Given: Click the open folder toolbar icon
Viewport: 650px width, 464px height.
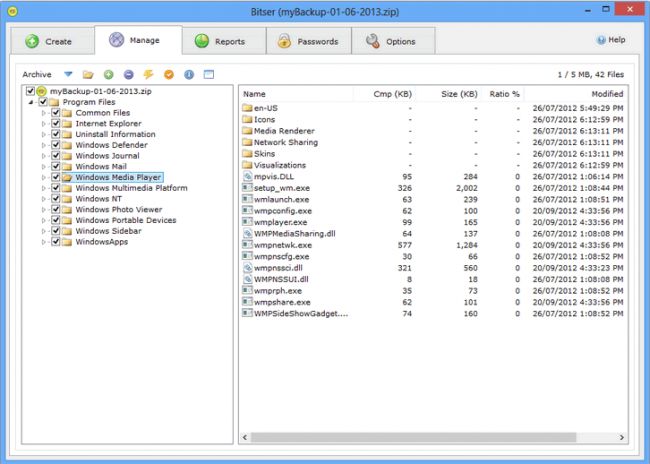Looking at the screenshot, I should 88,75.
